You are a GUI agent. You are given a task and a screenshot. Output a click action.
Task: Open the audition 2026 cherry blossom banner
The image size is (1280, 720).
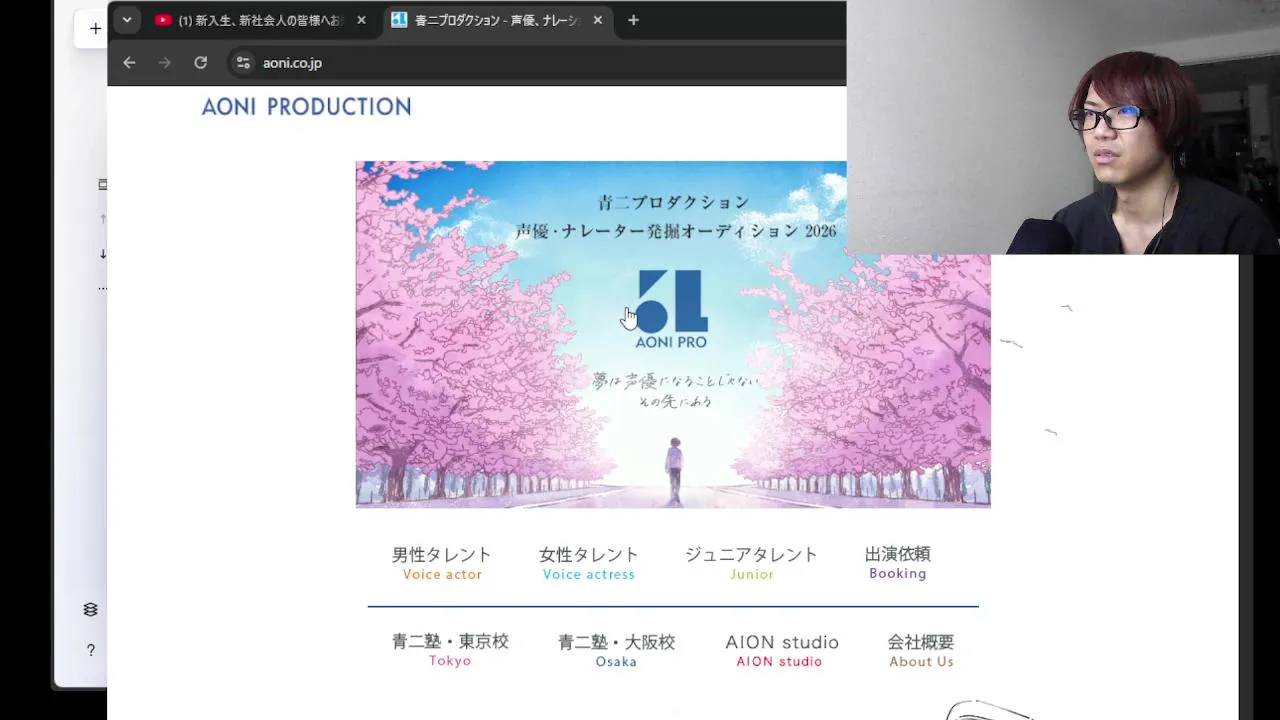pos(673,334)
